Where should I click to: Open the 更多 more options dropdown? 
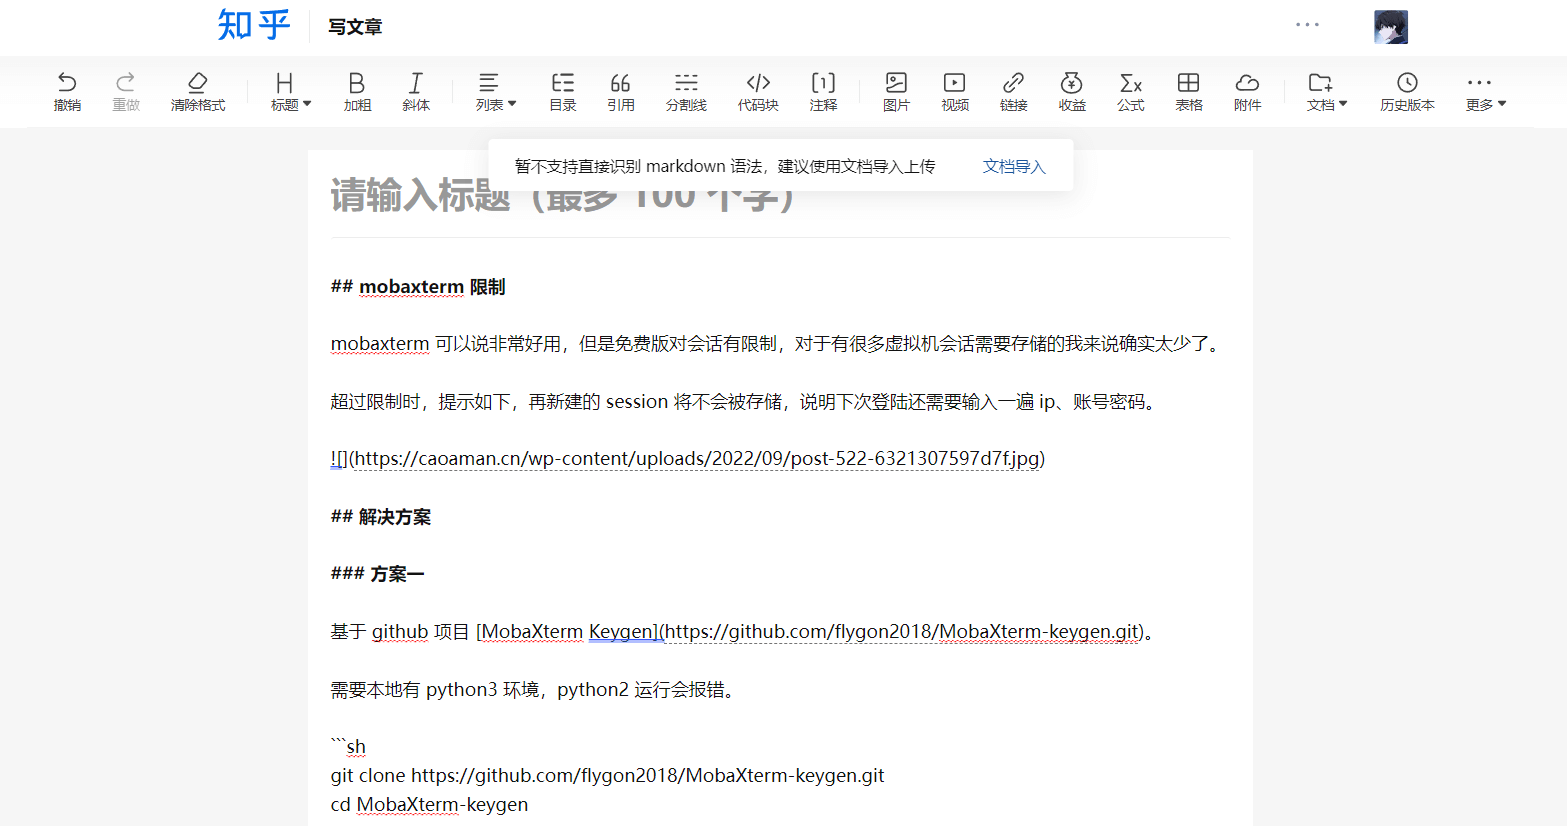tap(1485, 91)
